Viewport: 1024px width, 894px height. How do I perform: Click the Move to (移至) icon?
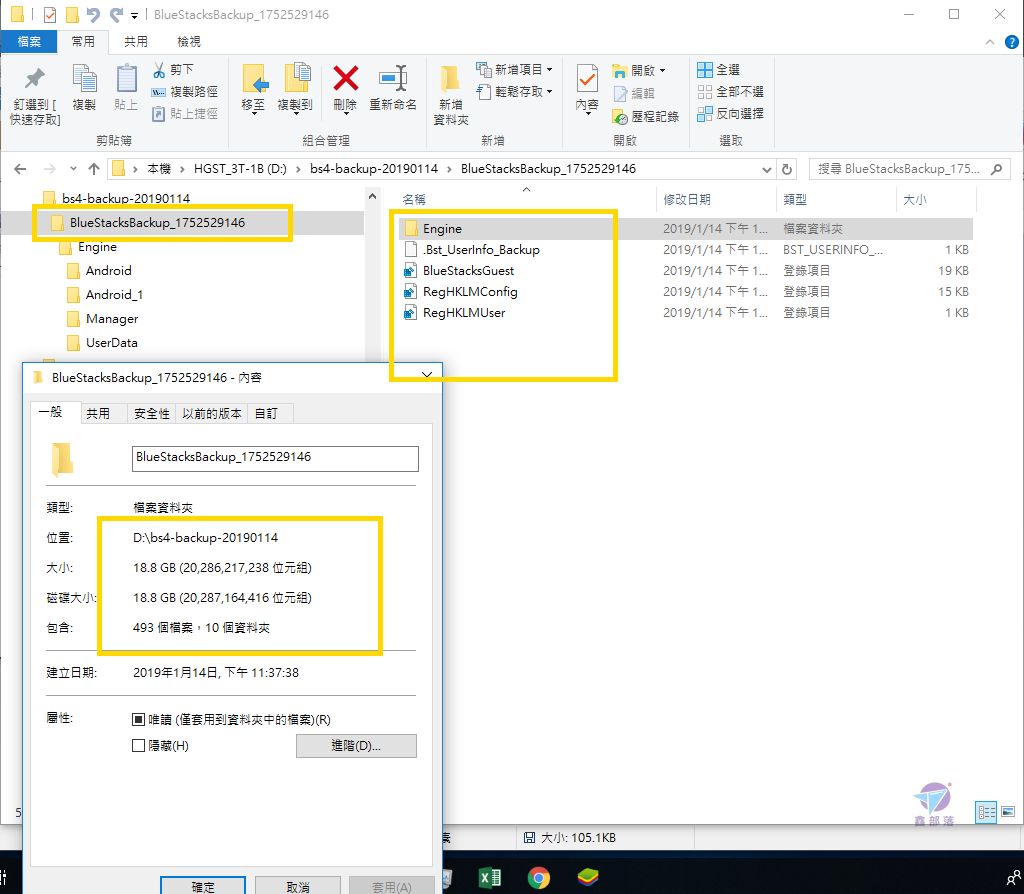[253, 80]
